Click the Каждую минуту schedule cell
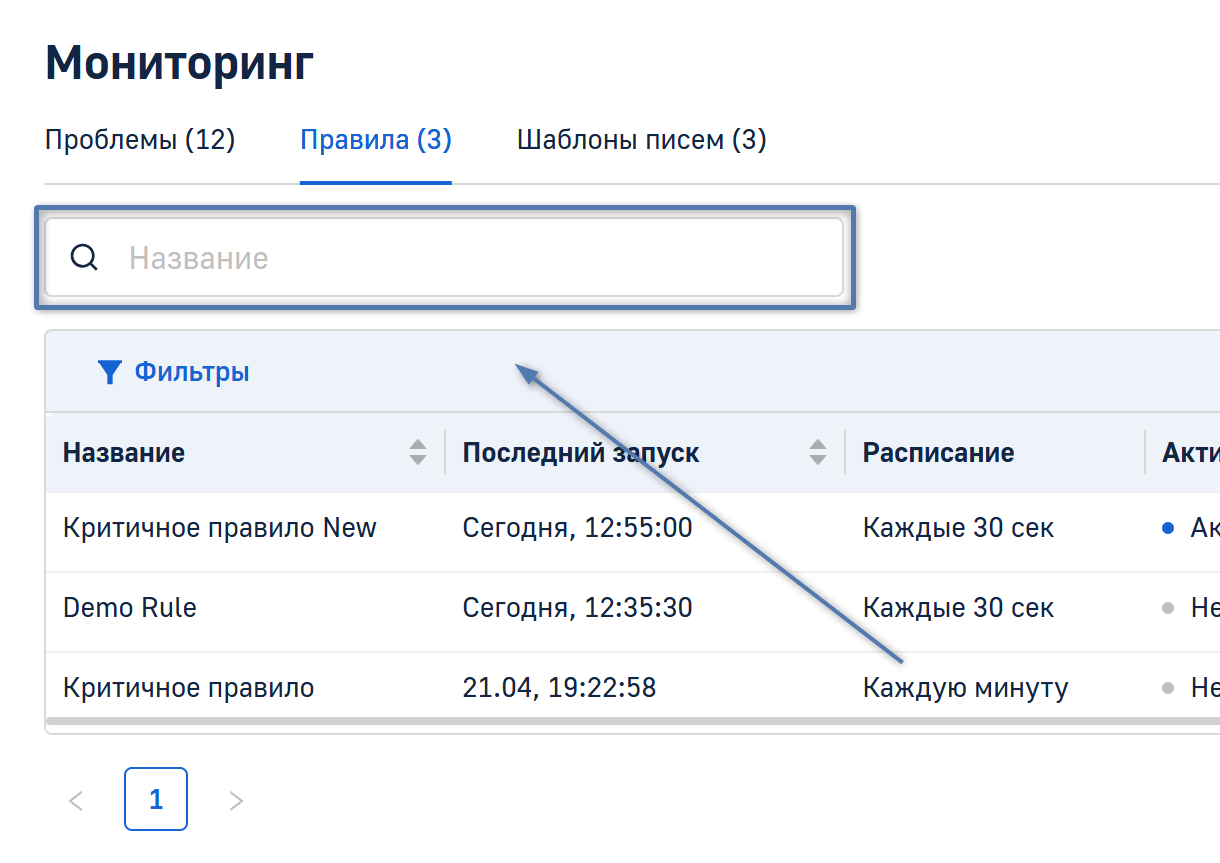 (x=965, y=688)
